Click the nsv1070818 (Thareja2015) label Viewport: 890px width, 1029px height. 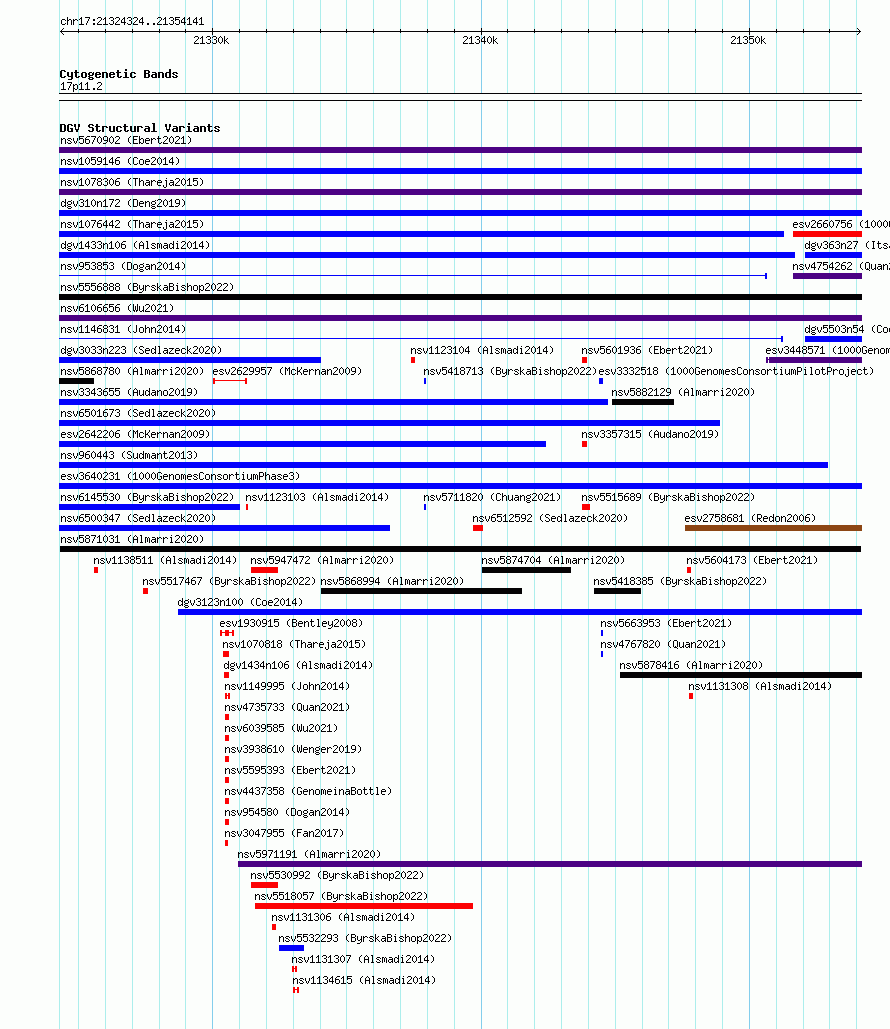click(294, 644)
